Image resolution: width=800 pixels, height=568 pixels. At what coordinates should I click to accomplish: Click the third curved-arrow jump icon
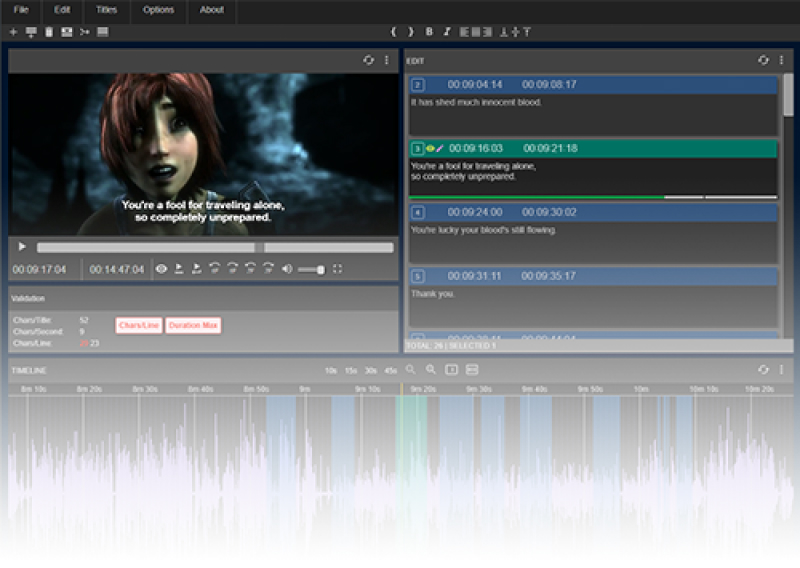point(251,268)
